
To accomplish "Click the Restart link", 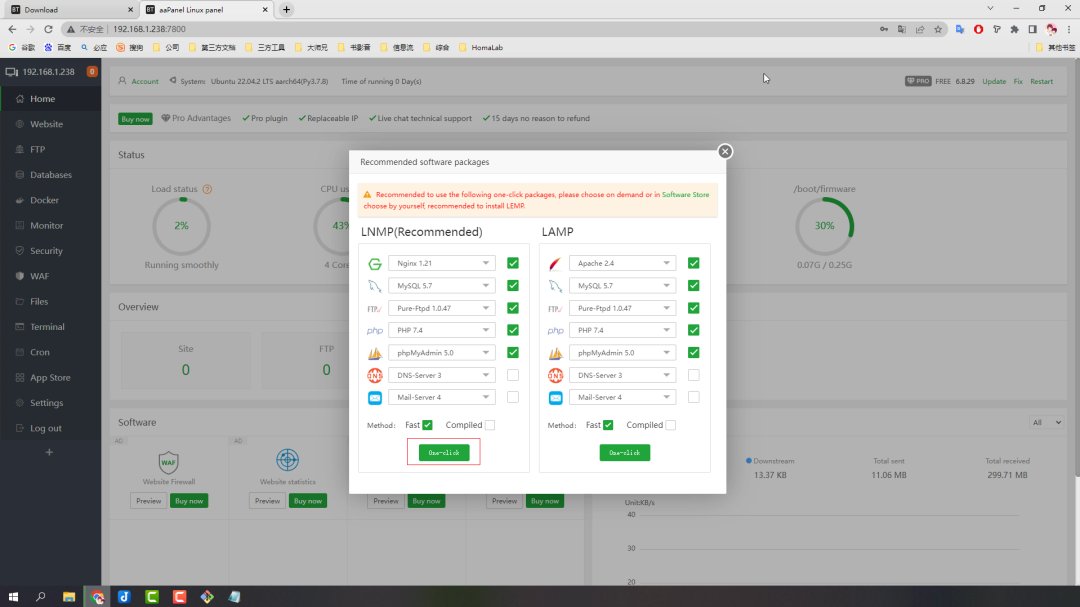I will pos(1041,81).
